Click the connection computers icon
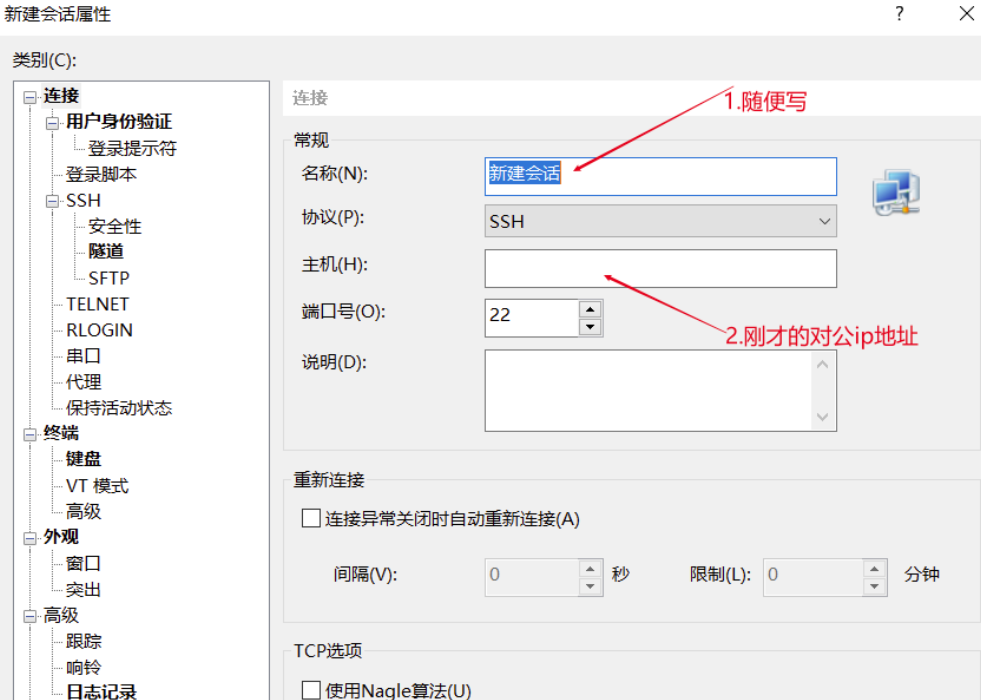Image resolution: width=981 pixels, height=700 pixels. coord(896,193)
